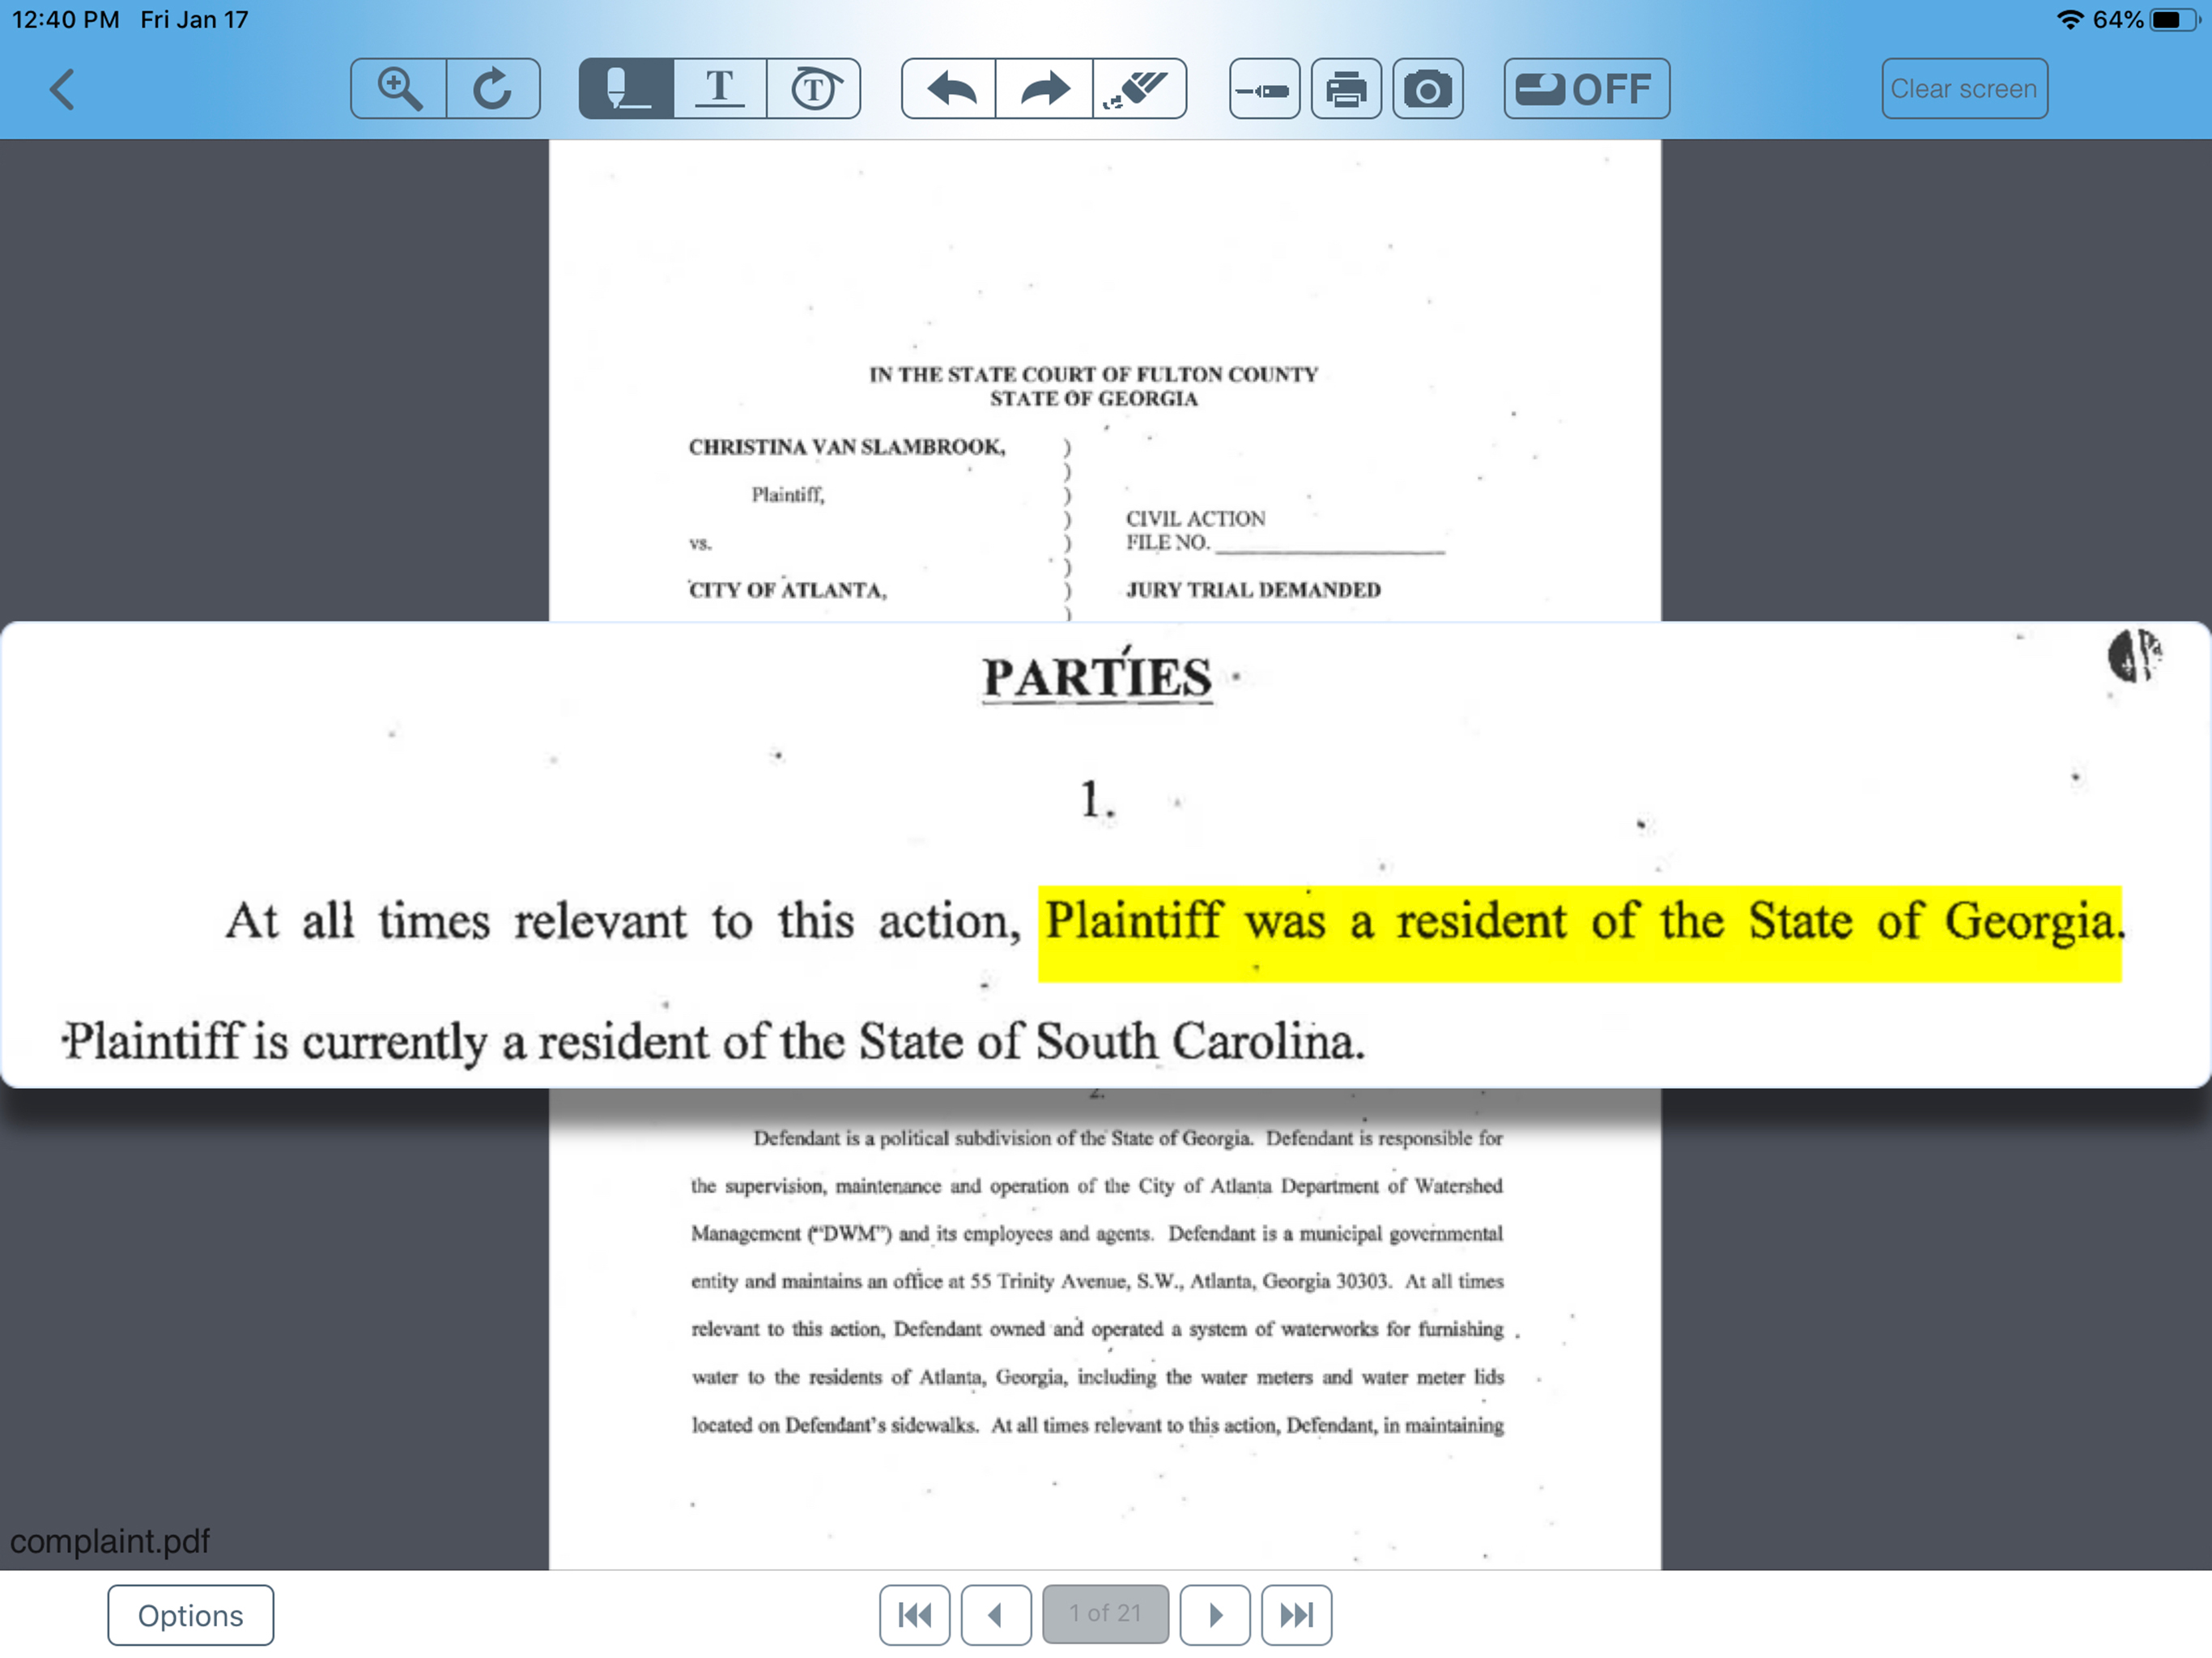Tap 'CHRISTINA VAN SLAMBROOK' plaintiff name
This screenshot has width=2212, height=1658.
[x=847, y=447]
